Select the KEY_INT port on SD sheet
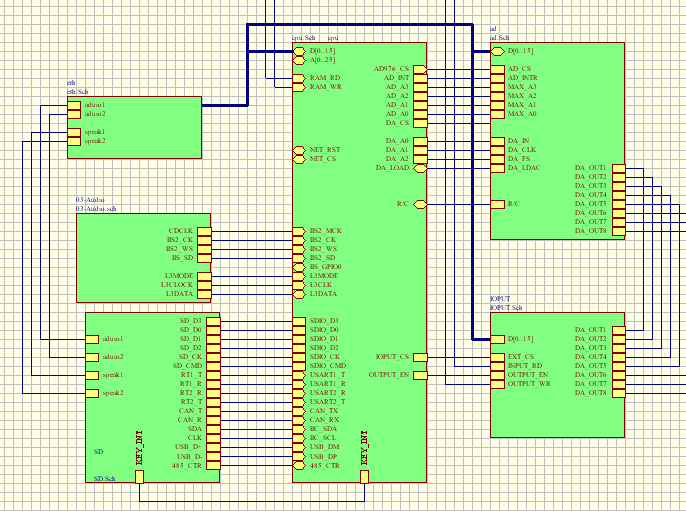This screenshot has width=686, height=511. tap(140, 476)
